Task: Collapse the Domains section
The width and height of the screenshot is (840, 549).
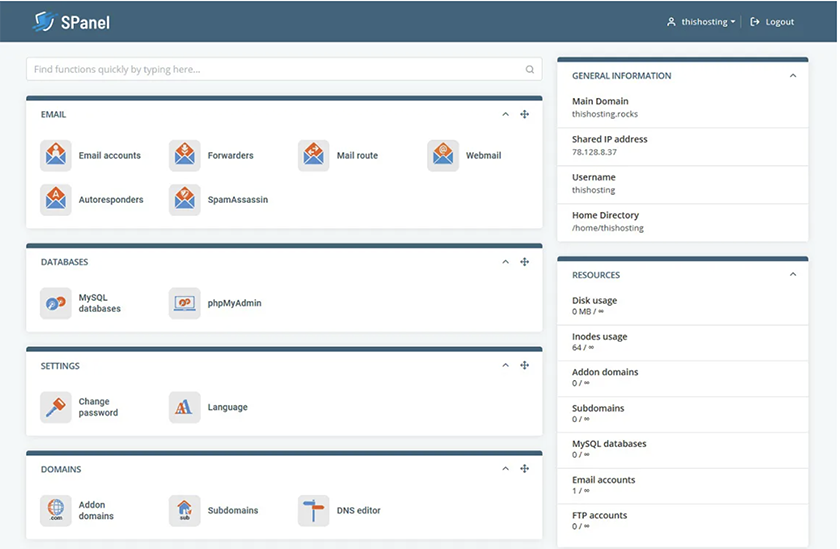Action: point(505,469)
